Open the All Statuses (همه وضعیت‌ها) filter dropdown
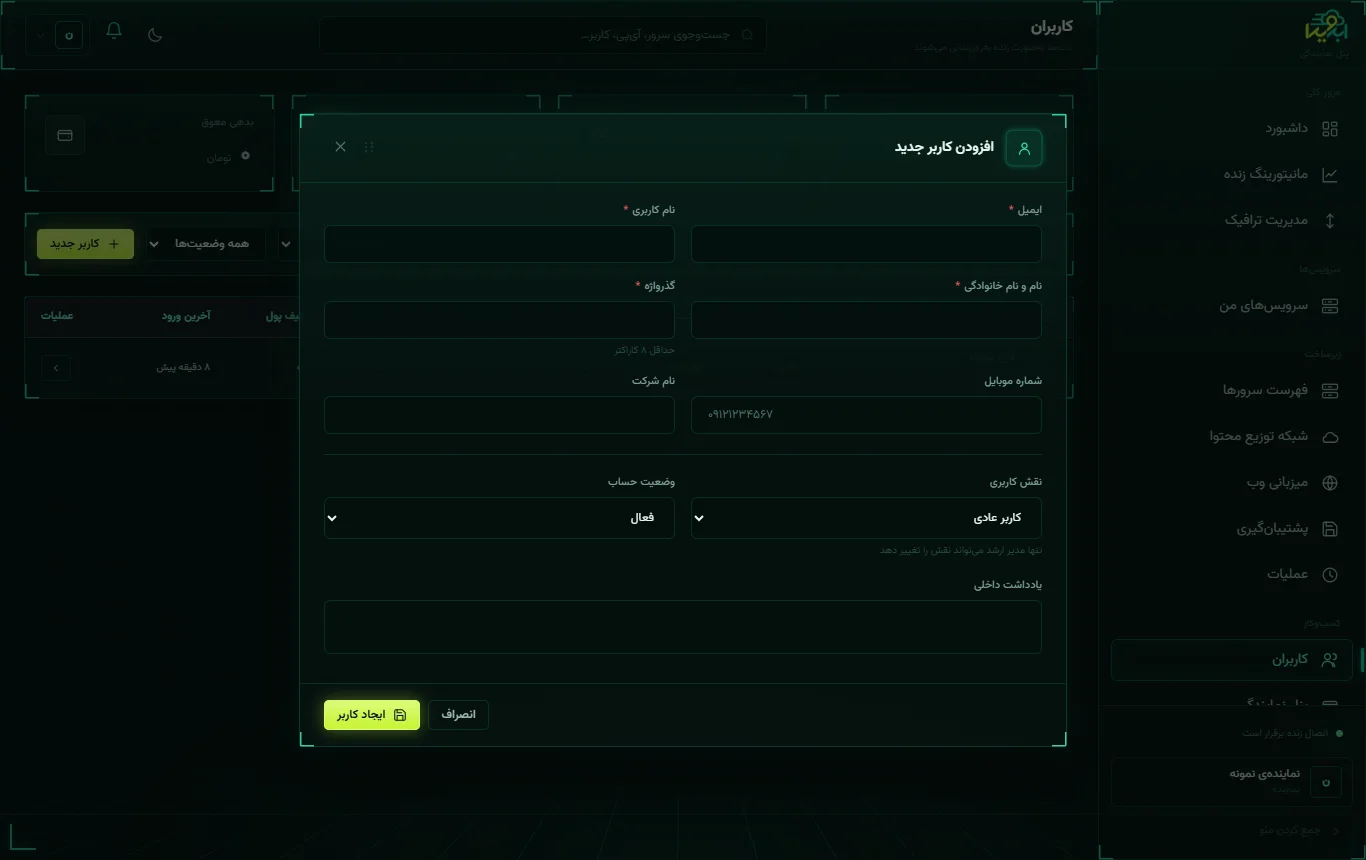This screenshot has width=1366, height=860. point(206,244)
